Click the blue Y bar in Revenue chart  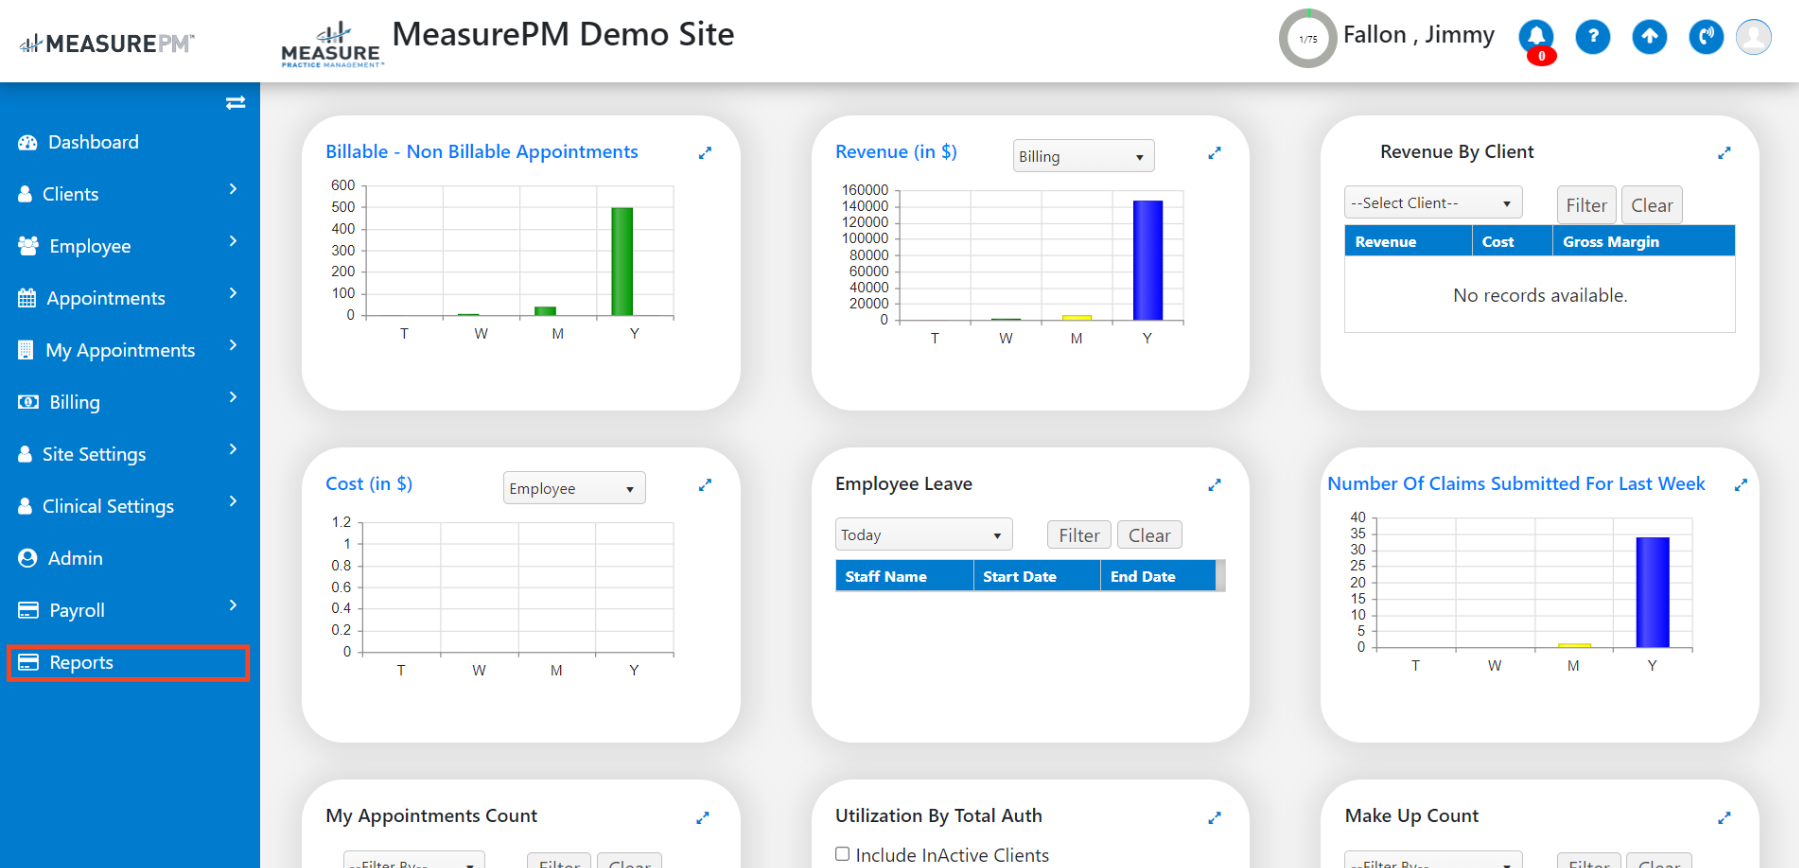(x=1148, y=260)
